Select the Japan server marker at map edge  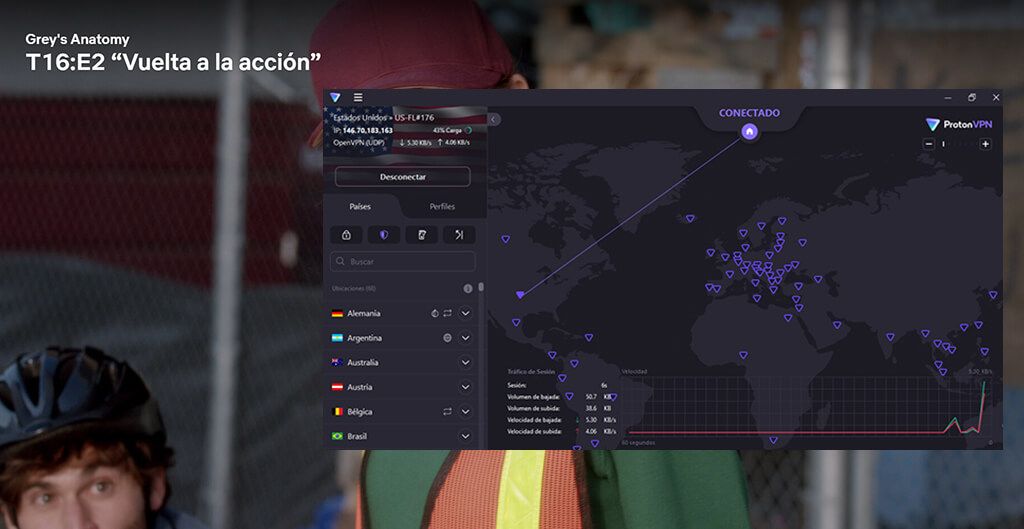click(x=993, y=295)
